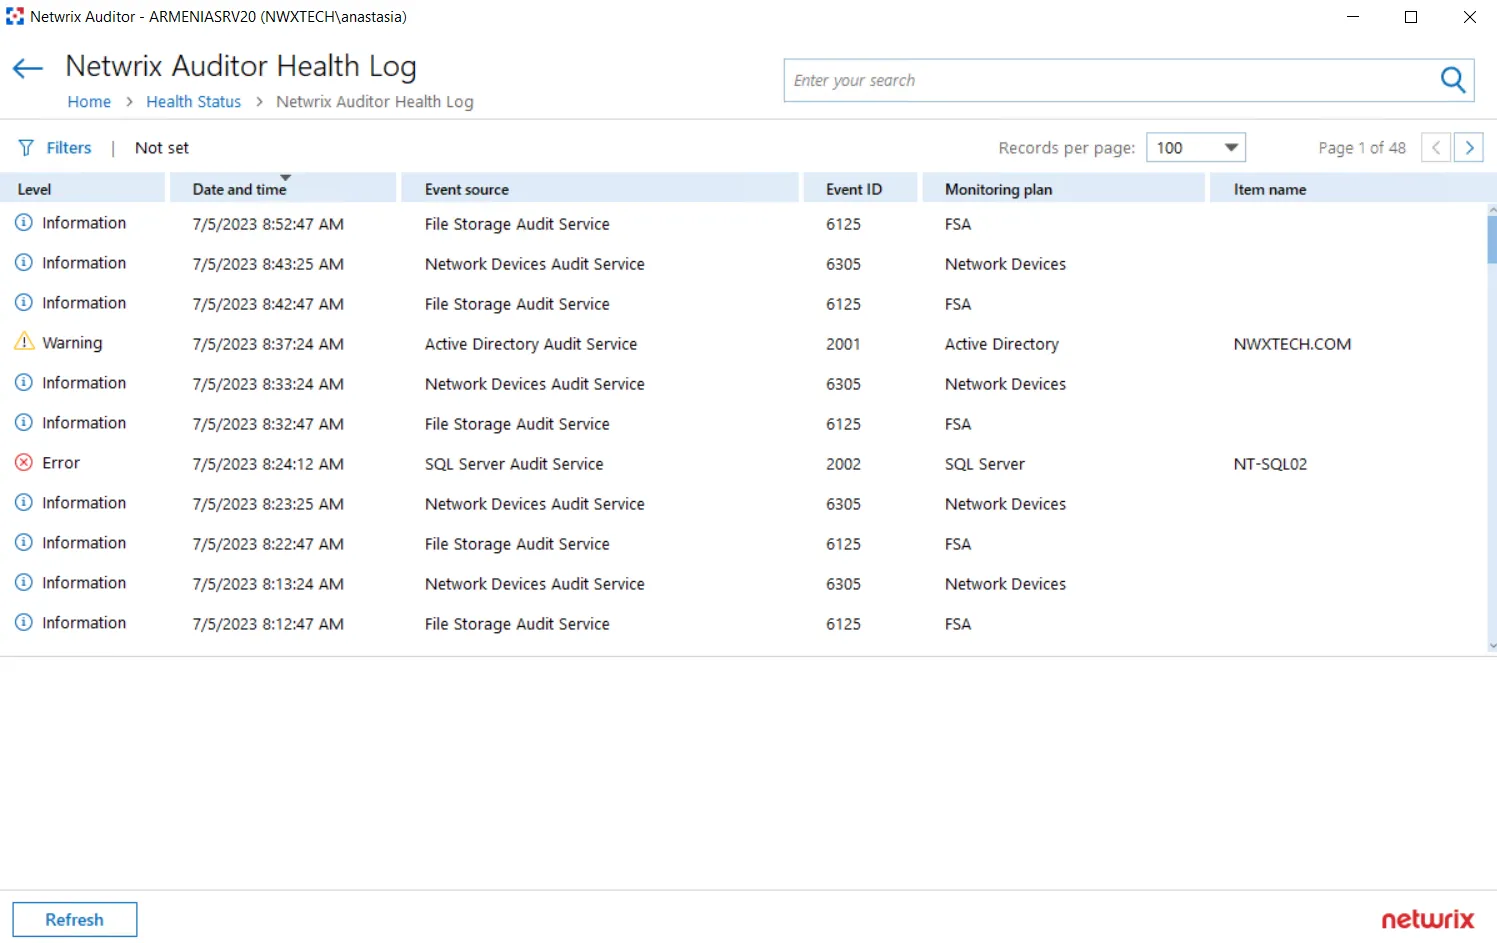The height and width of the screenshot is (943, 1497).
Task: Click the SQL Server monitoring plan cell
Action: pyautogui.click(x=985, y=464)
